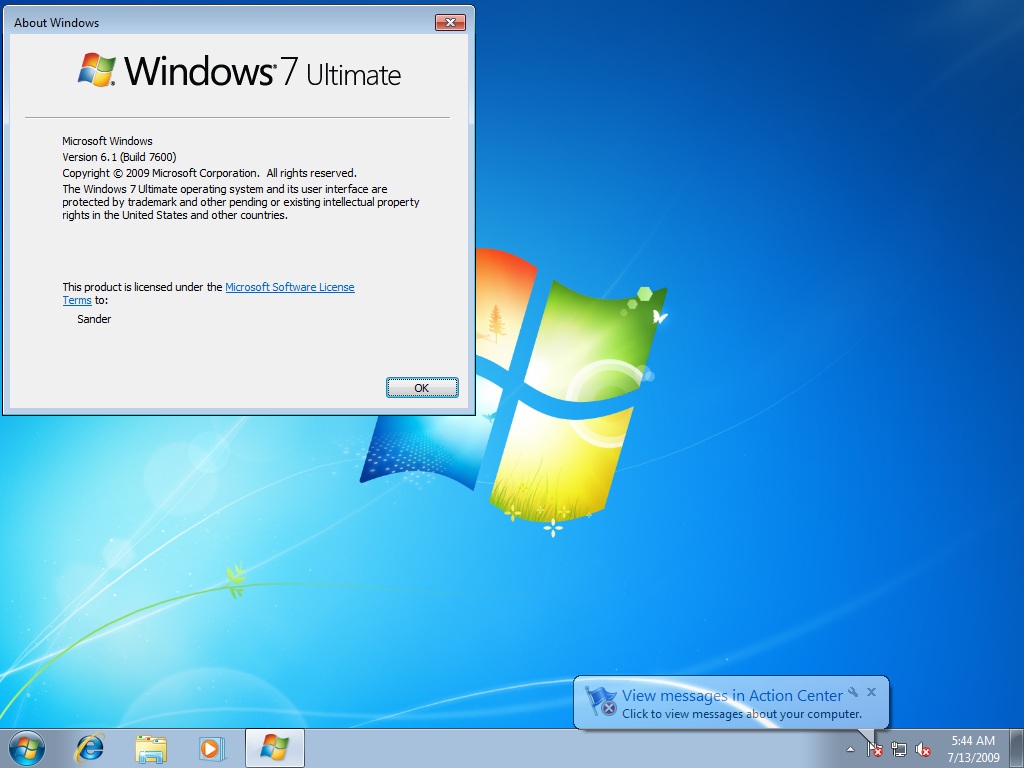Click the muted volume tray icon
Viewport: 1024px width, 768px height.
point(923,749)
